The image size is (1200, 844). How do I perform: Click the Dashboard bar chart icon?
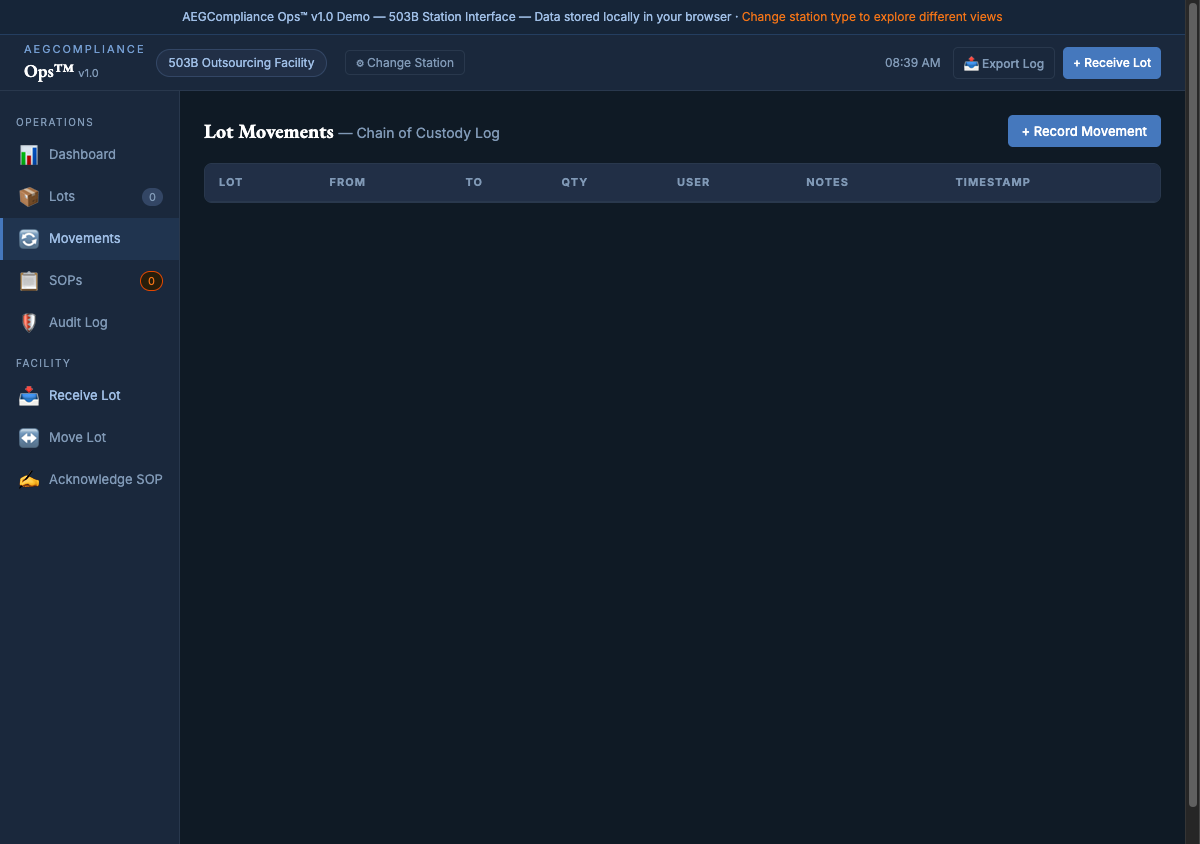coord(29,155)
